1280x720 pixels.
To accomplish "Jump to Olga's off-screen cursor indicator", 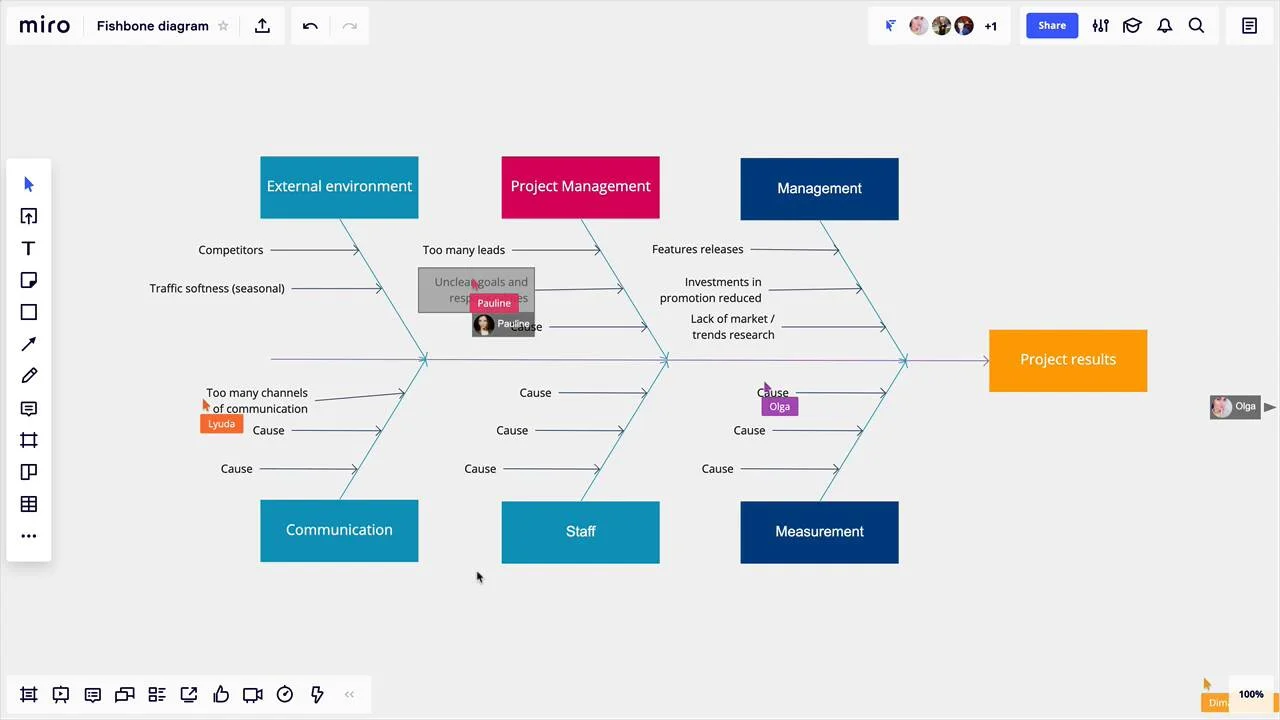I will pos(1243,407).
